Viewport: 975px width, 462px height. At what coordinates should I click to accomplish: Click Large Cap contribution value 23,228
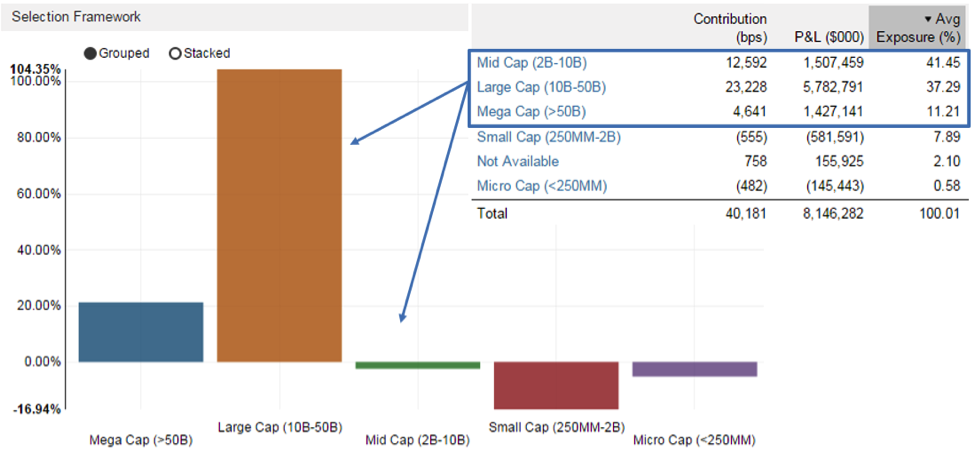point(744,87)
